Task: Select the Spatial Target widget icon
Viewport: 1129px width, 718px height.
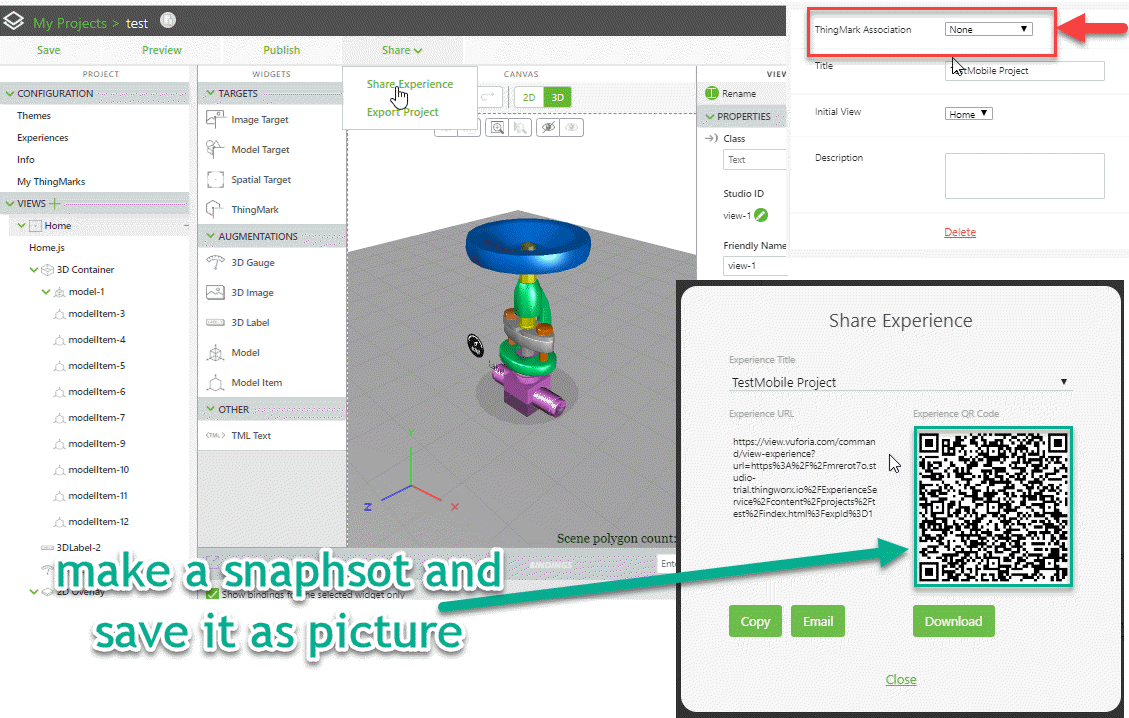Action: [x=215, y=179]
